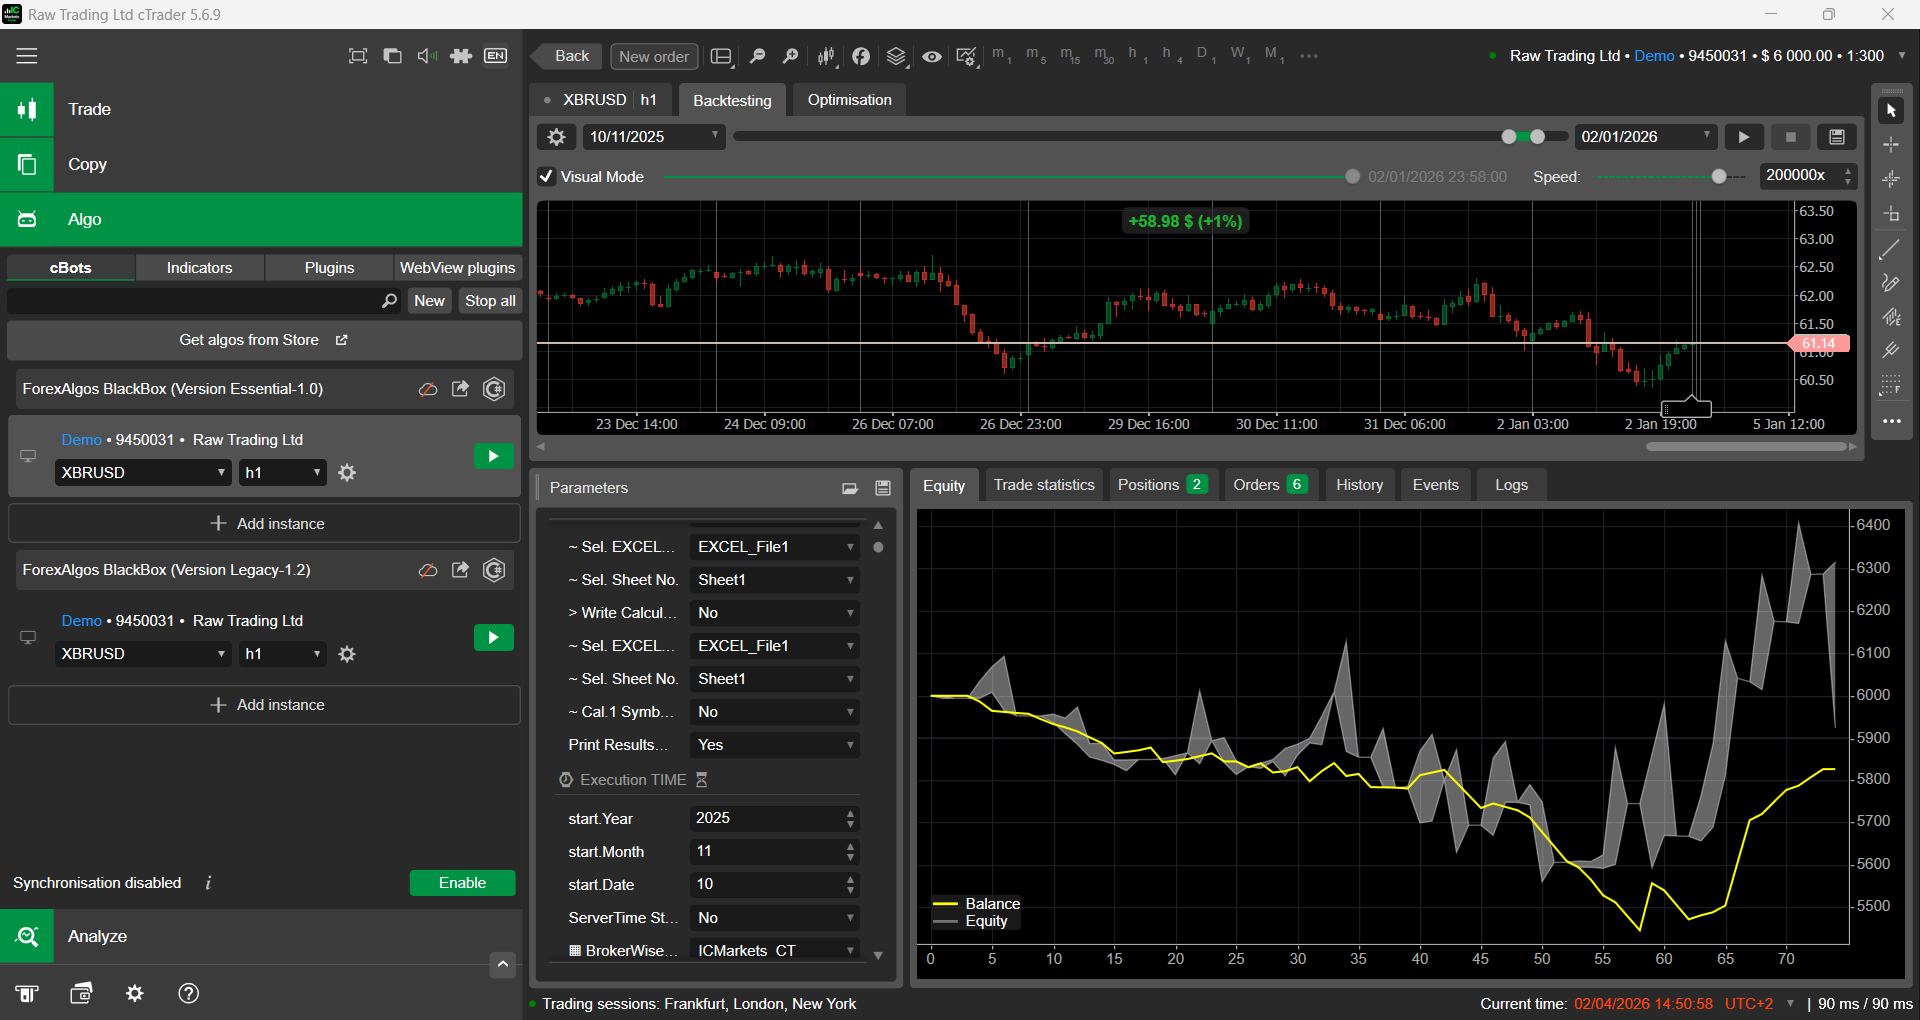Switch to the Trade statistics tab
1920x1020 pixels.
(1044, 485)
